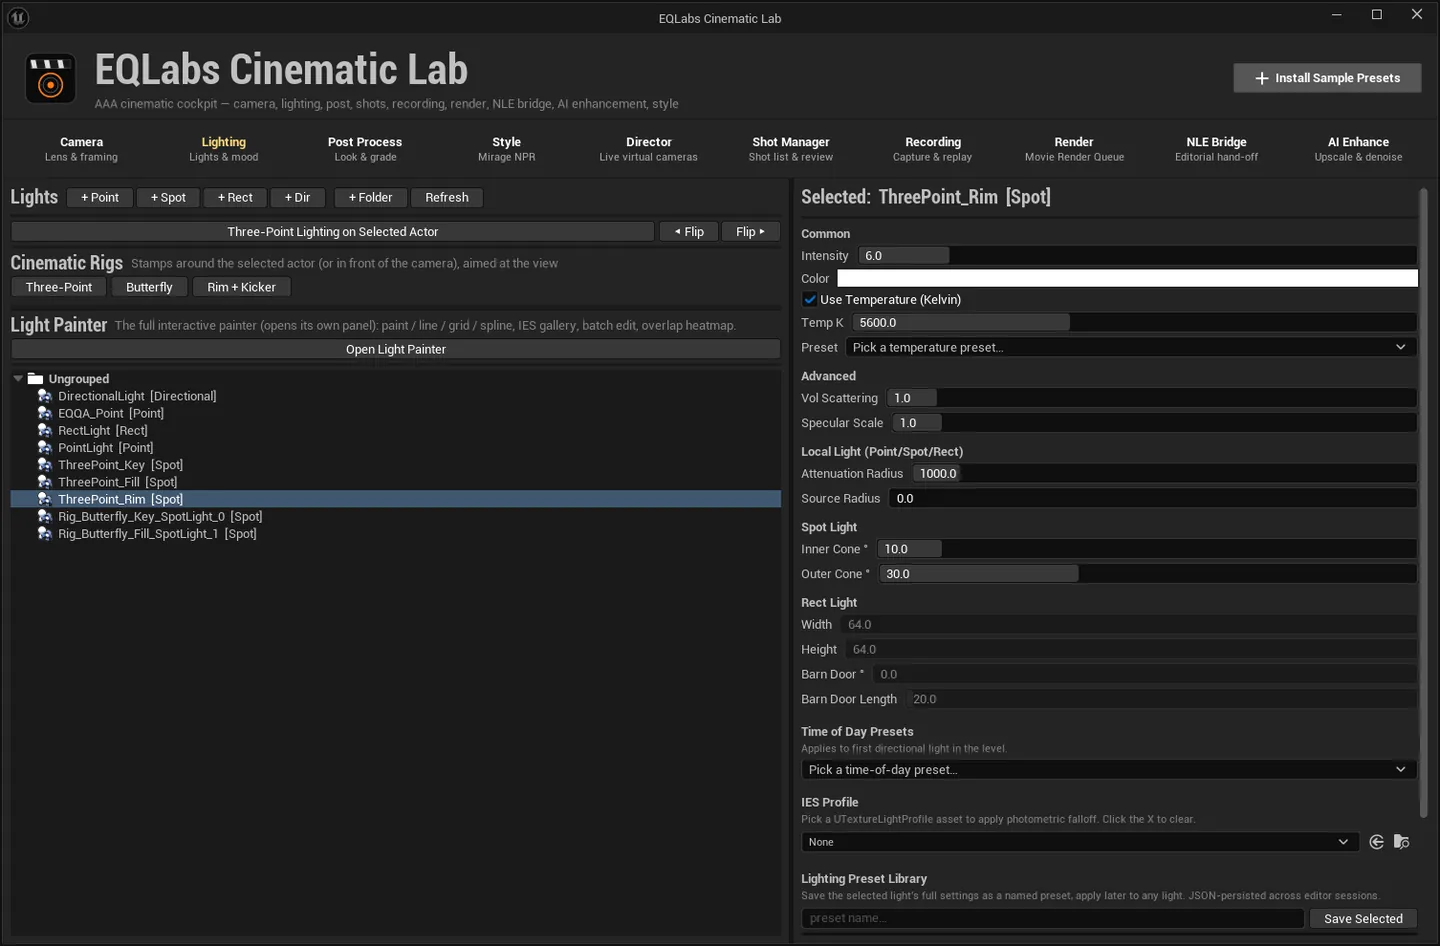Click the Intensity 6.0 value field
1440x946 pixels.
(x=1138, y=256)
